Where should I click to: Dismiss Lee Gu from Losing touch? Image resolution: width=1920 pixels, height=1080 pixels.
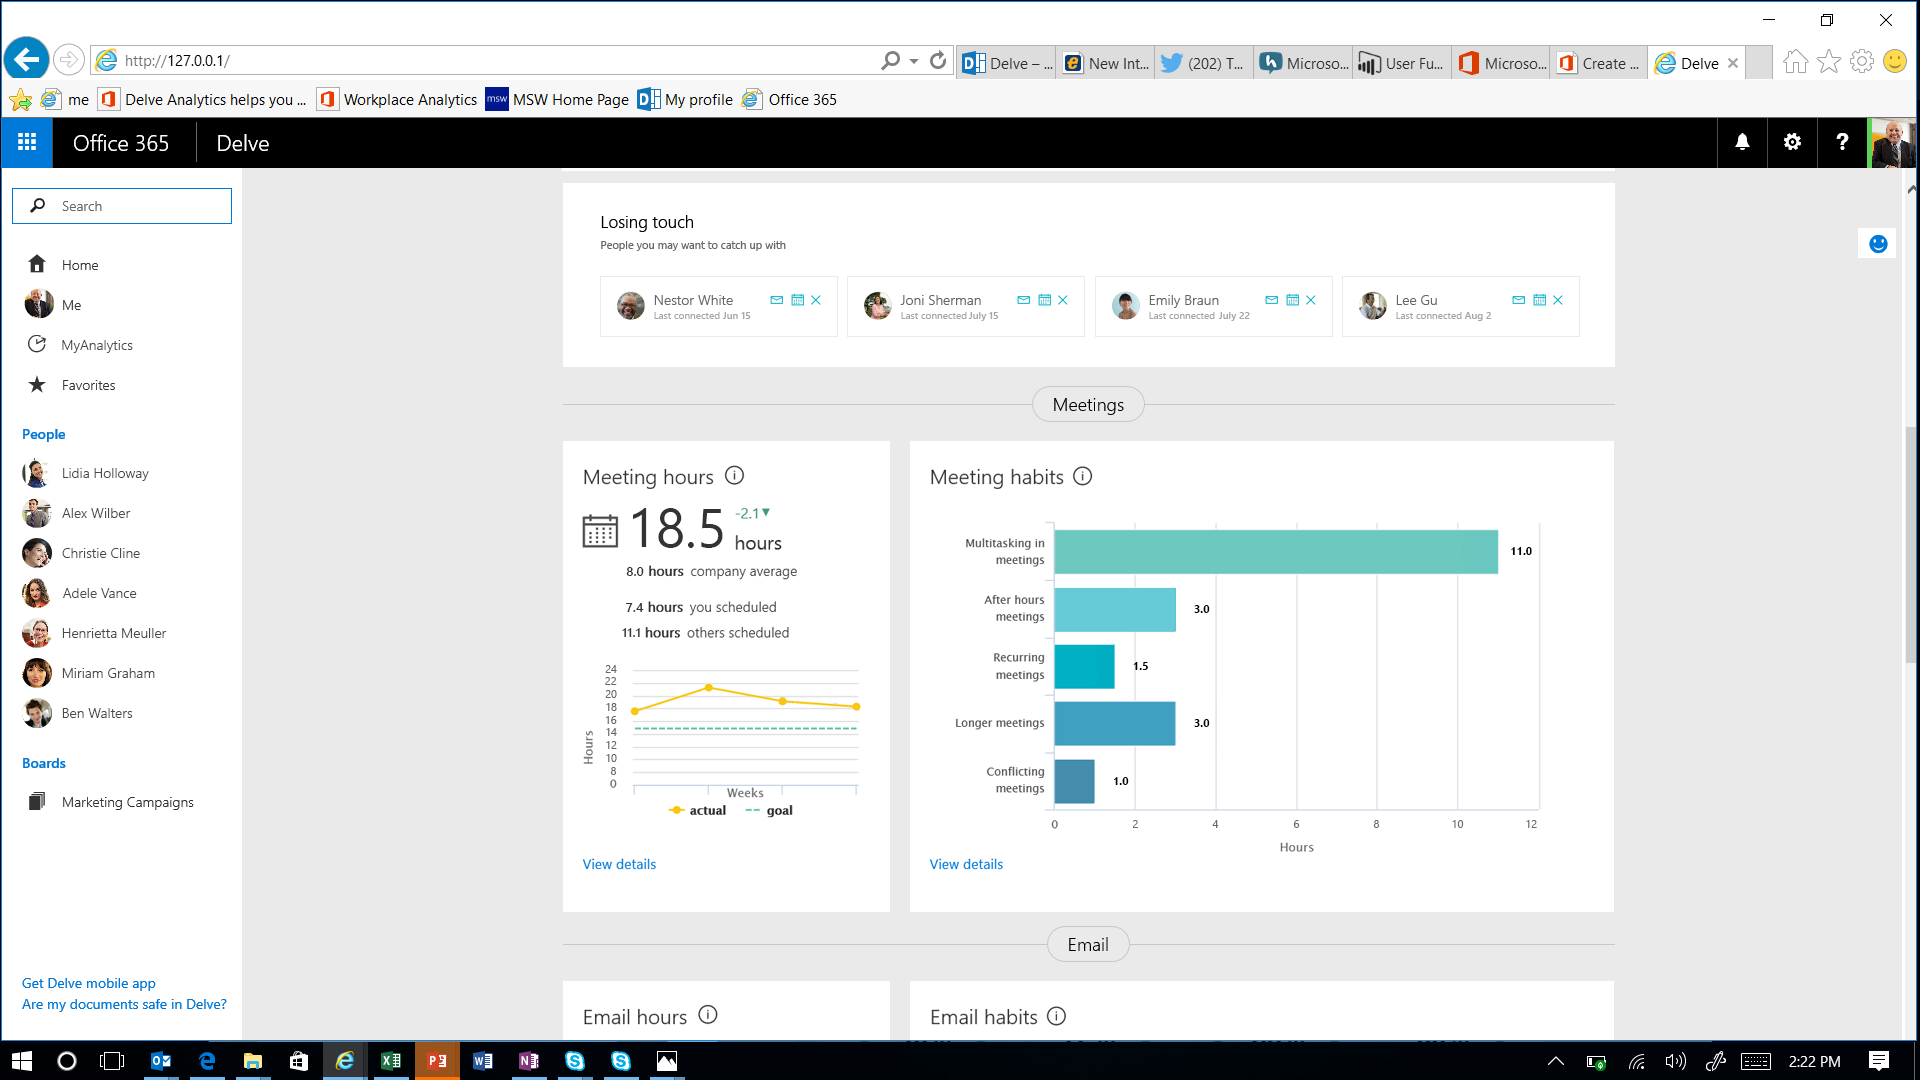1558,300
